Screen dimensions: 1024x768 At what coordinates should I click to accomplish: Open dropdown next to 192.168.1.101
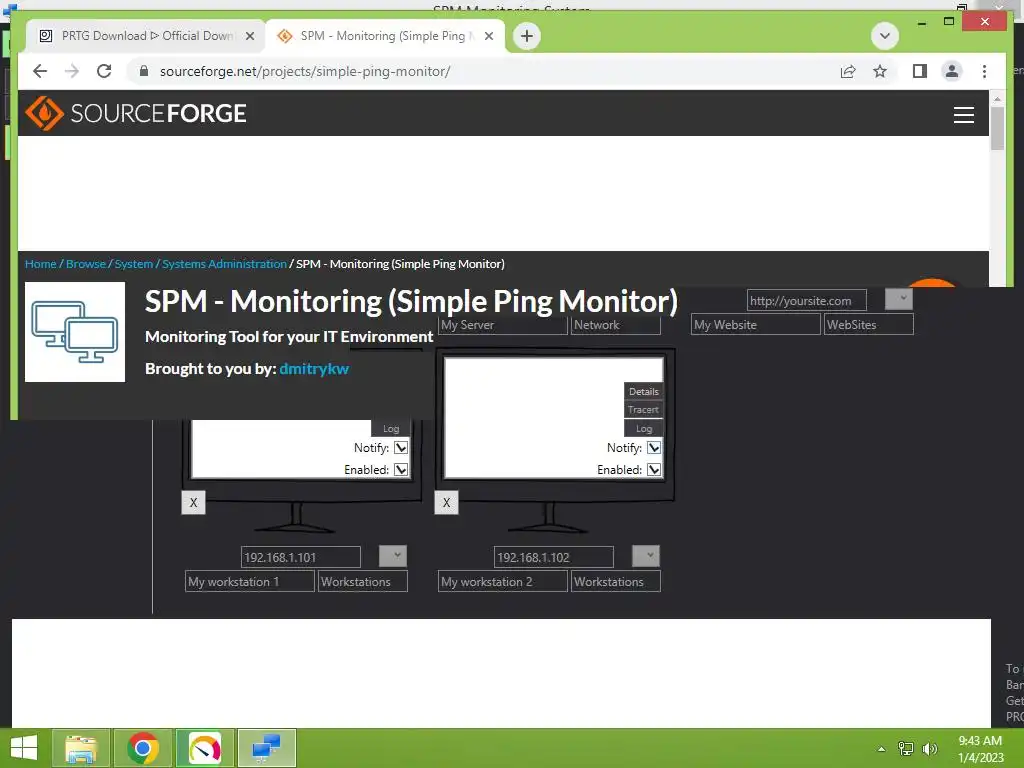pos(393,556)
